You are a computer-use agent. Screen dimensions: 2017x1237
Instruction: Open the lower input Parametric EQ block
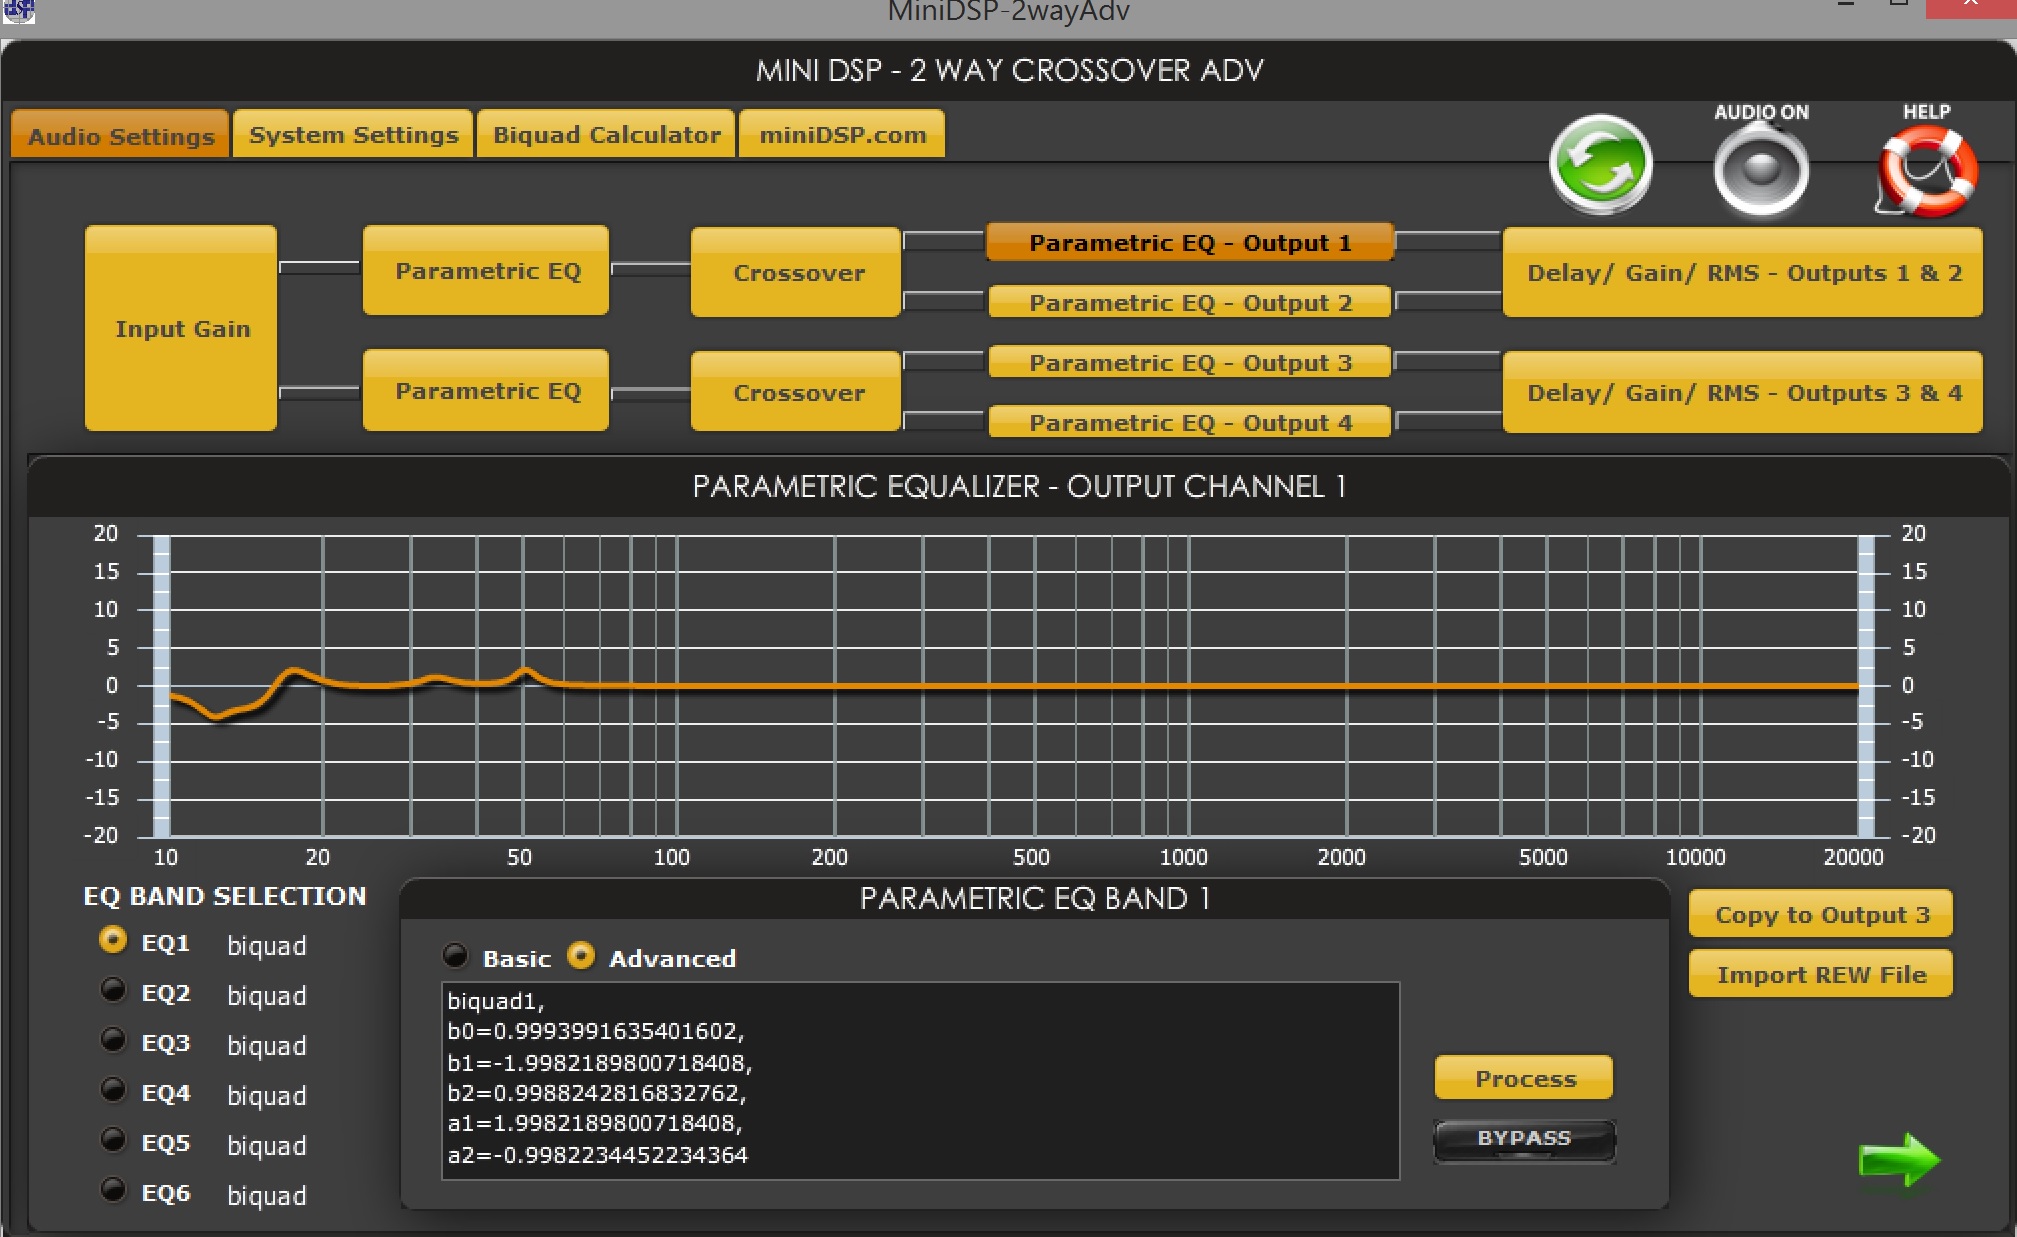(486, 390)
